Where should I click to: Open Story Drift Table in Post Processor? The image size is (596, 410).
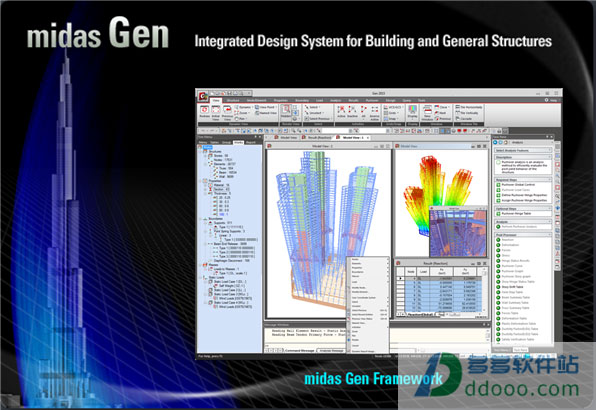click(510, 287)
